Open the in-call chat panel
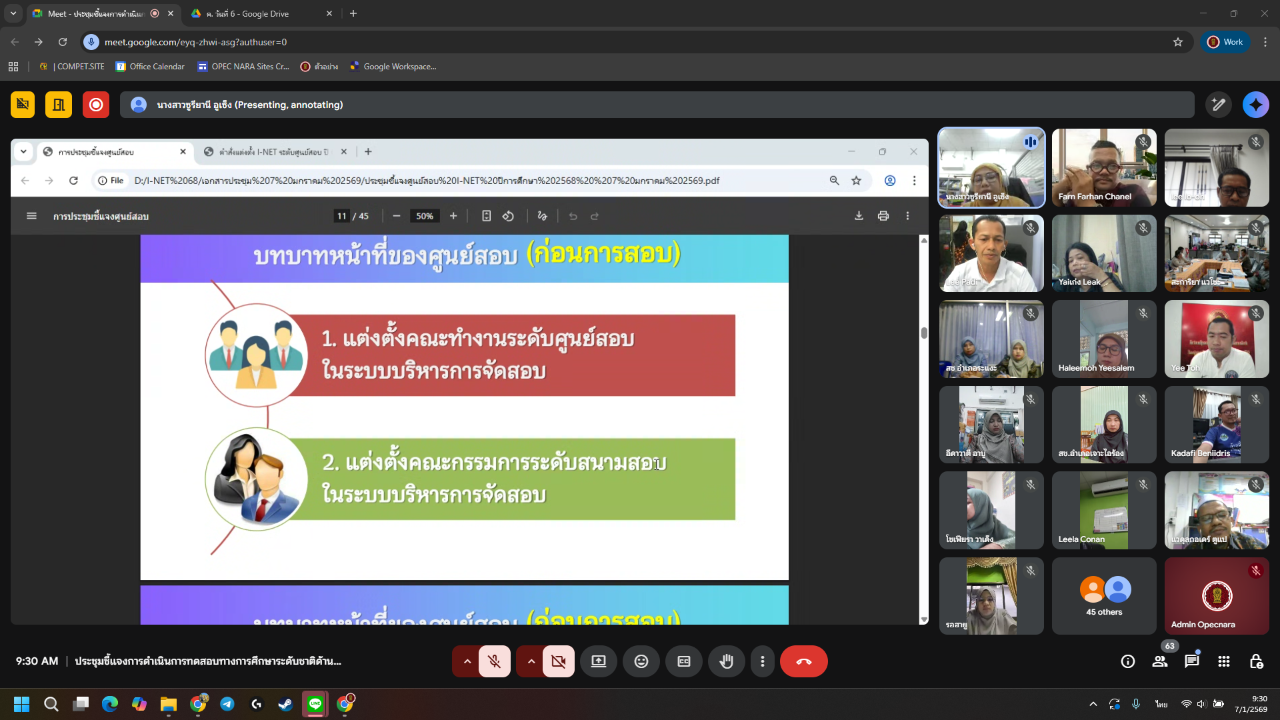Viewport: 1280px width, 720px height. [1192, 661]
